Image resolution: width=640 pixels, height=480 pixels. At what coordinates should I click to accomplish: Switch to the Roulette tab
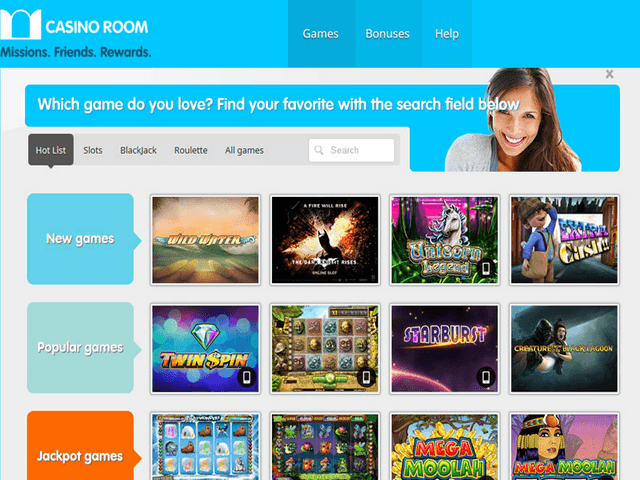(191, 150)
